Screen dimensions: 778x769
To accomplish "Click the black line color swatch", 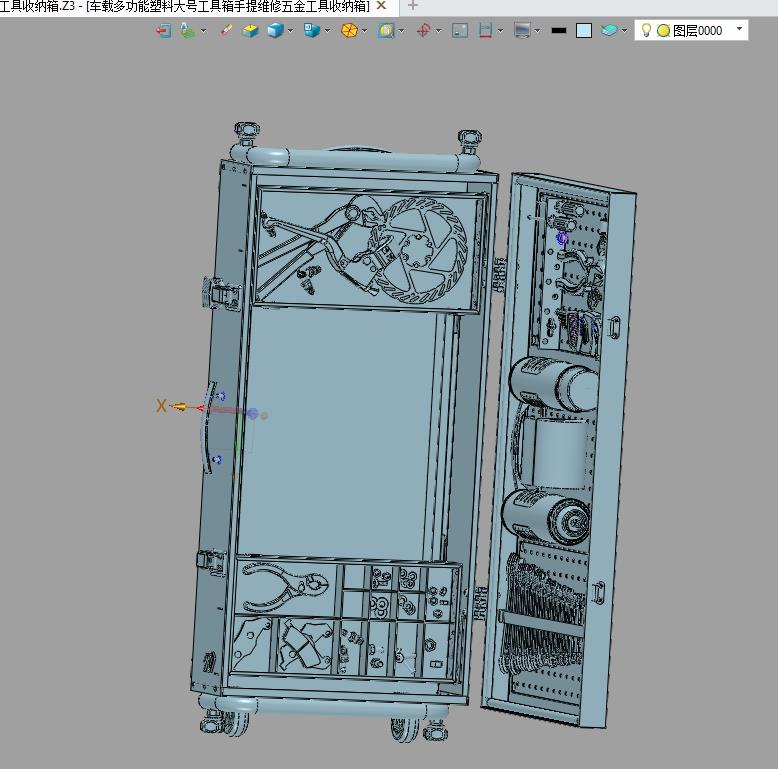I will coord(559,31).
